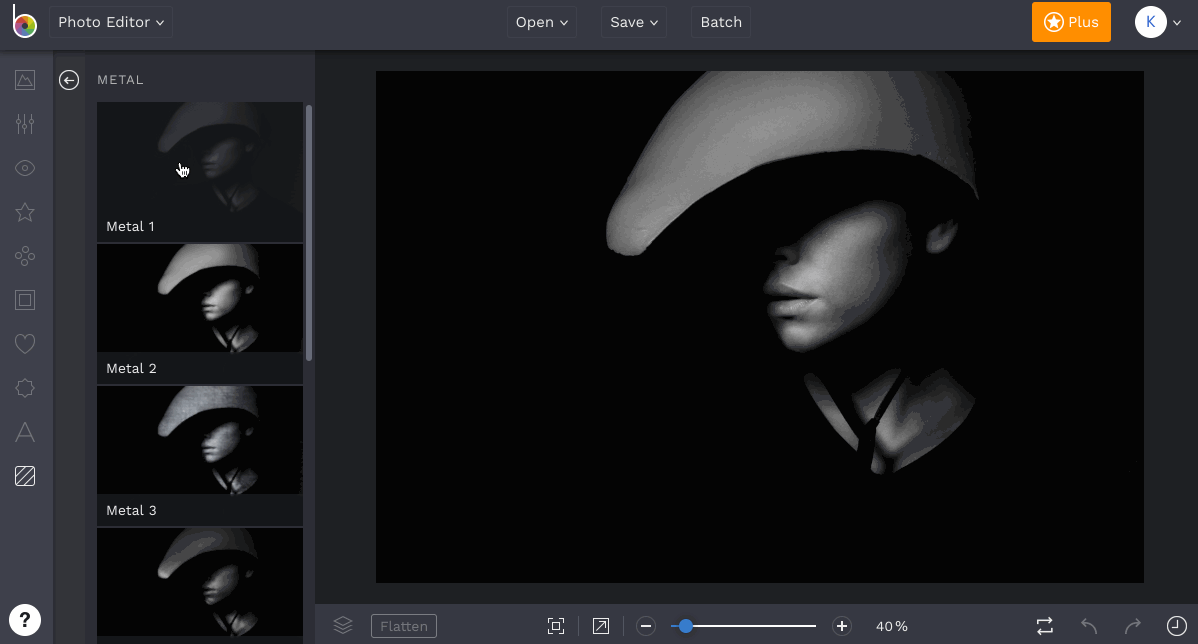
Task: Open the help question mark button
Action: click(x=24, y=620)
